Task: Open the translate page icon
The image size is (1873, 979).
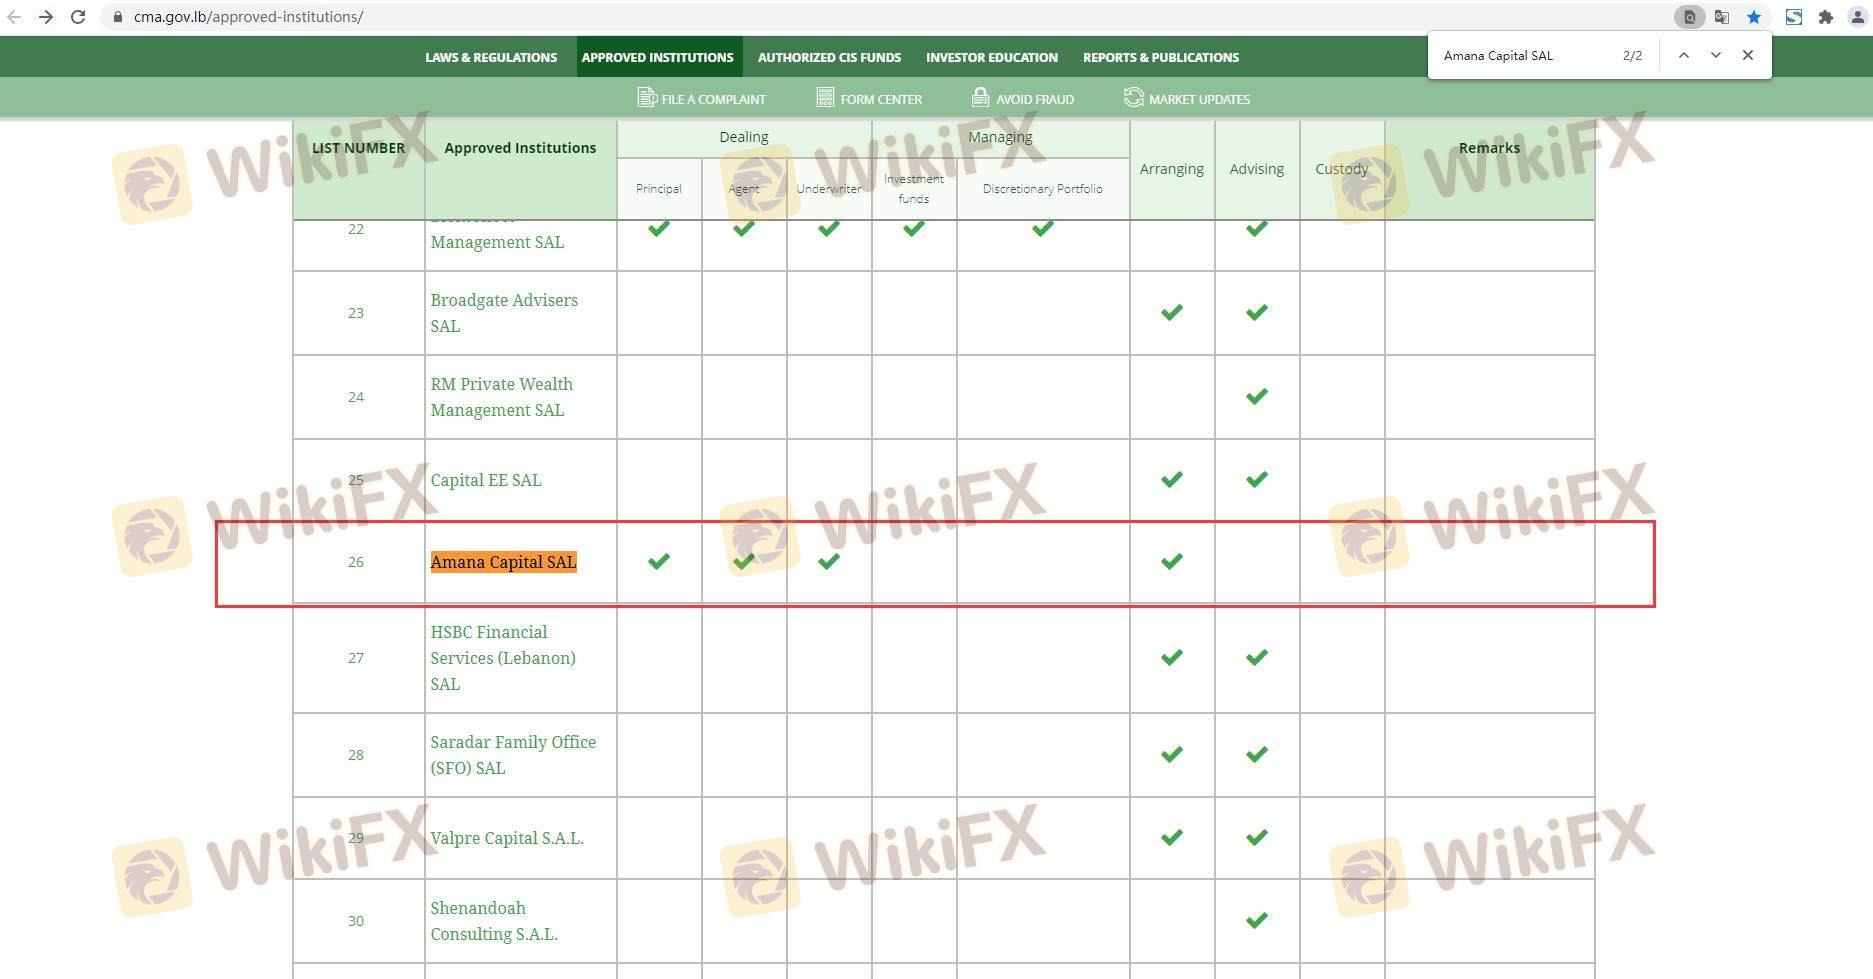Action: [x=1721, y=17]
